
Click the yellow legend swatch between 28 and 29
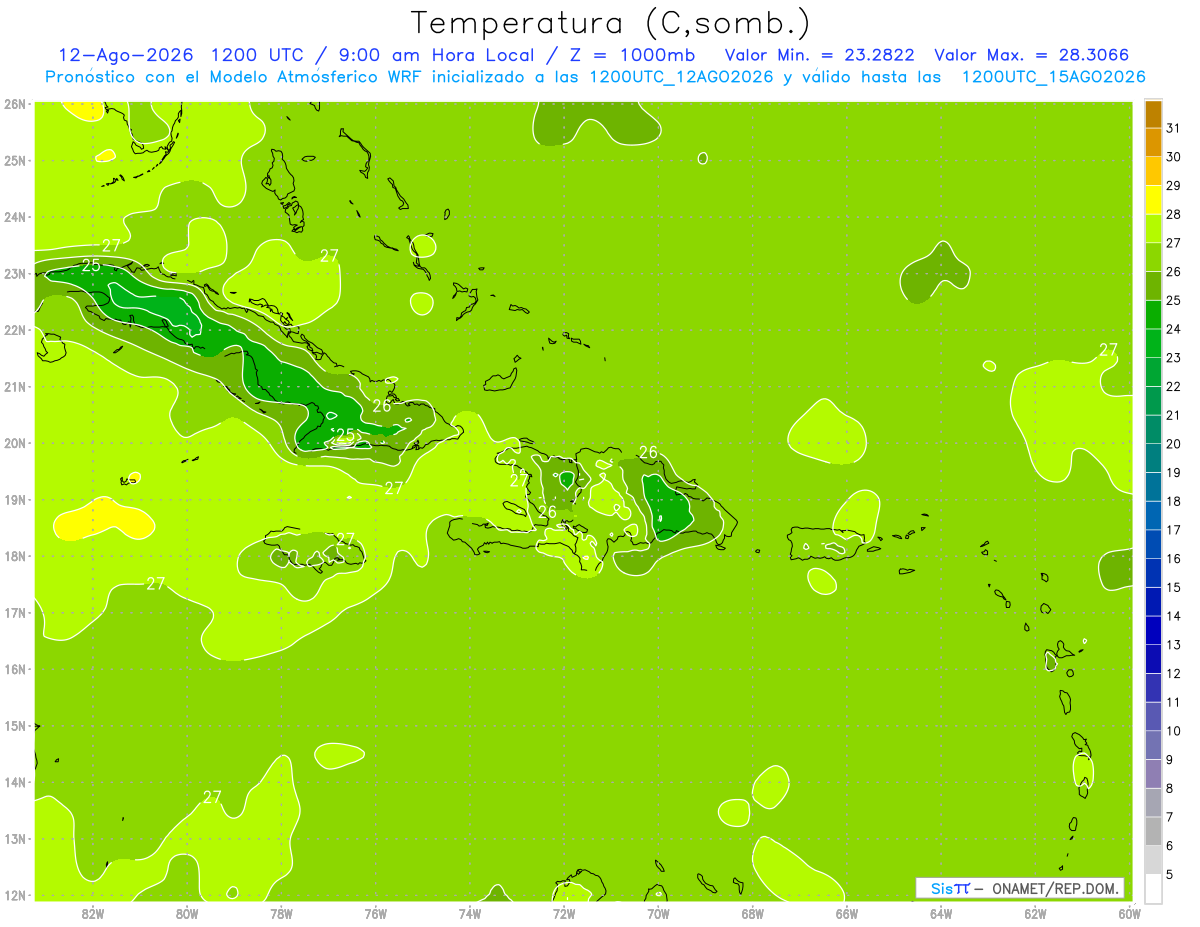click(x=1153, y=200)
